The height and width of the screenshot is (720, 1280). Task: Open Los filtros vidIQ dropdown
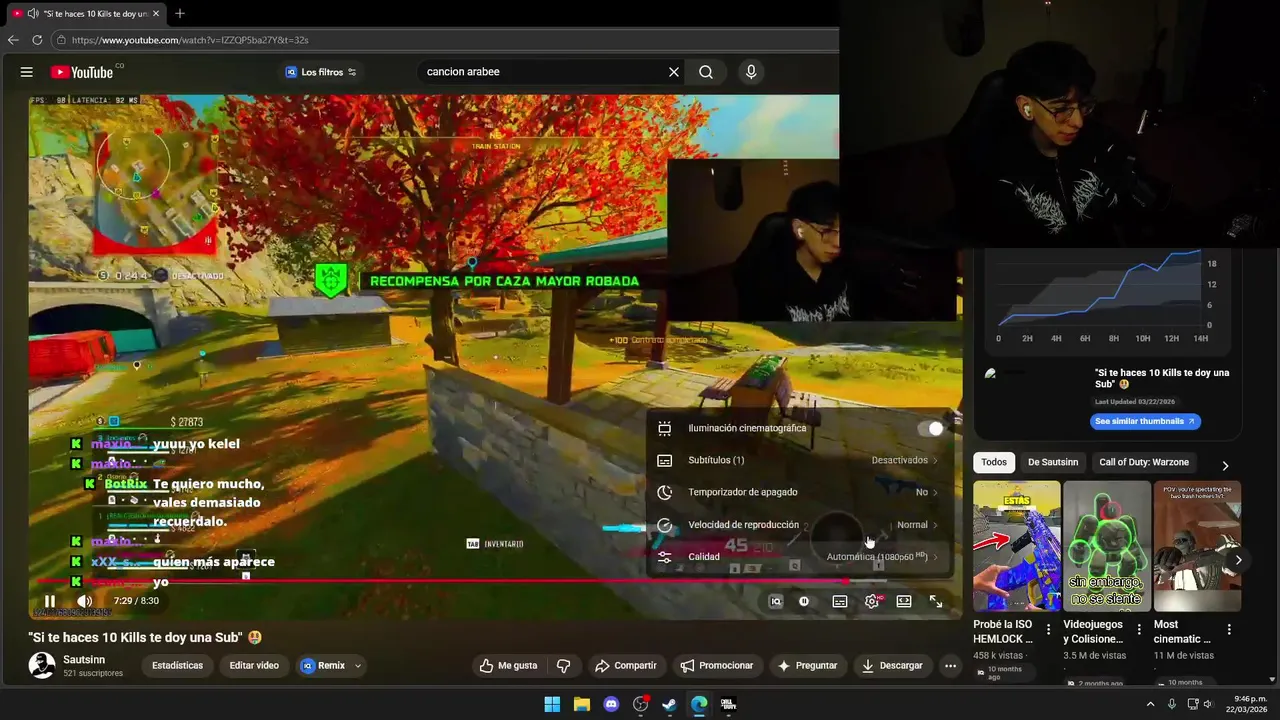(x=321, y=72)
